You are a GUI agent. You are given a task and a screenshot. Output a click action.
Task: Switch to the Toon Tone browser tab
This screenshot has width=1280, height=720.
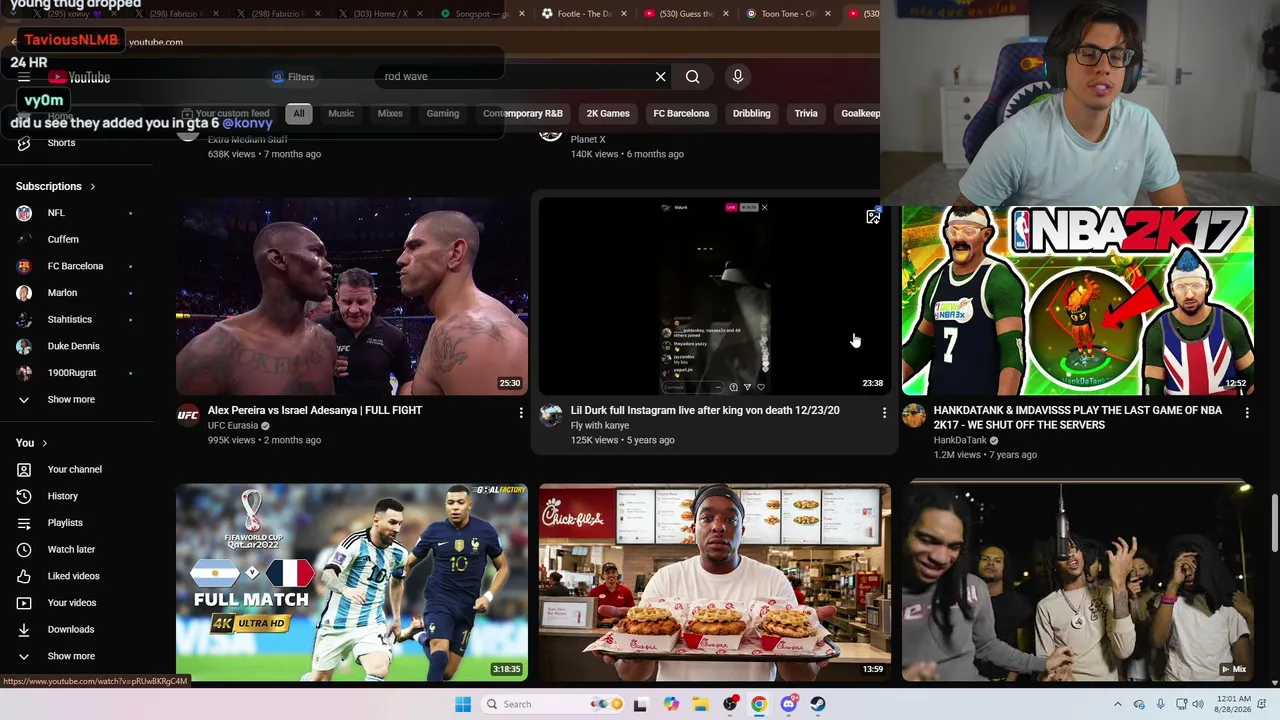(788, 14)
